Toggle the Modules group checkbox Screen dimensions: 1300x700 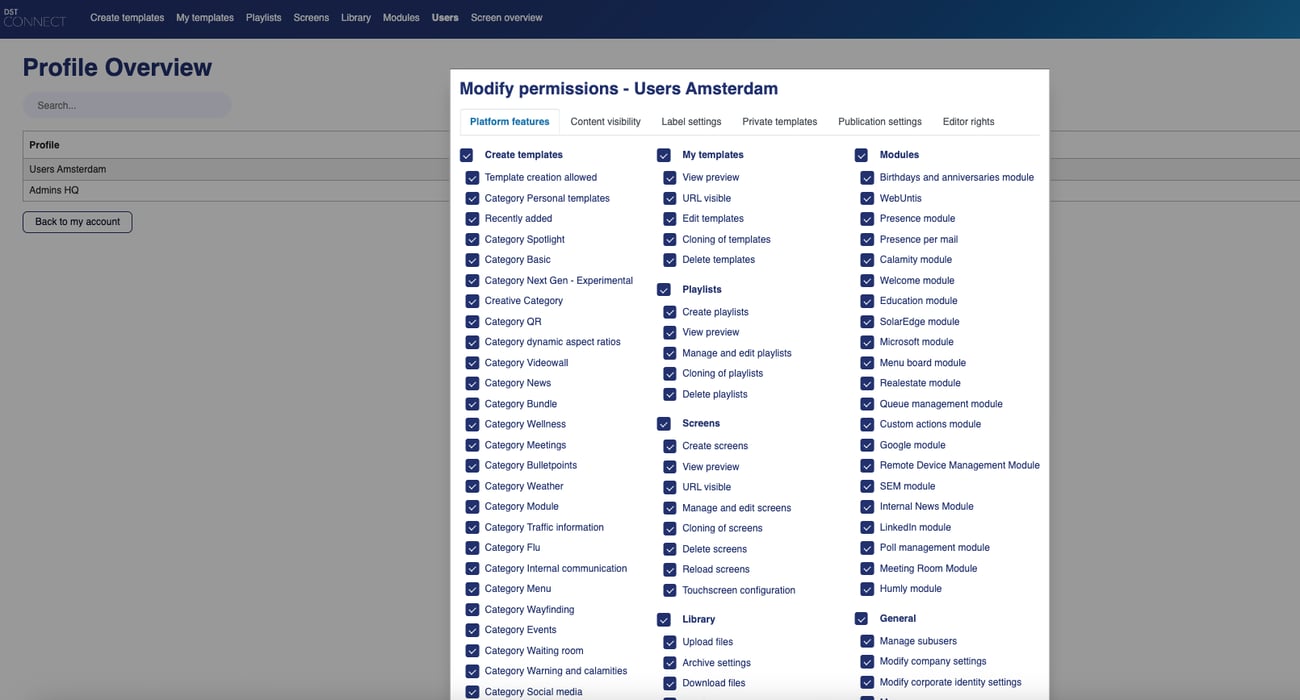pos(861,155)
